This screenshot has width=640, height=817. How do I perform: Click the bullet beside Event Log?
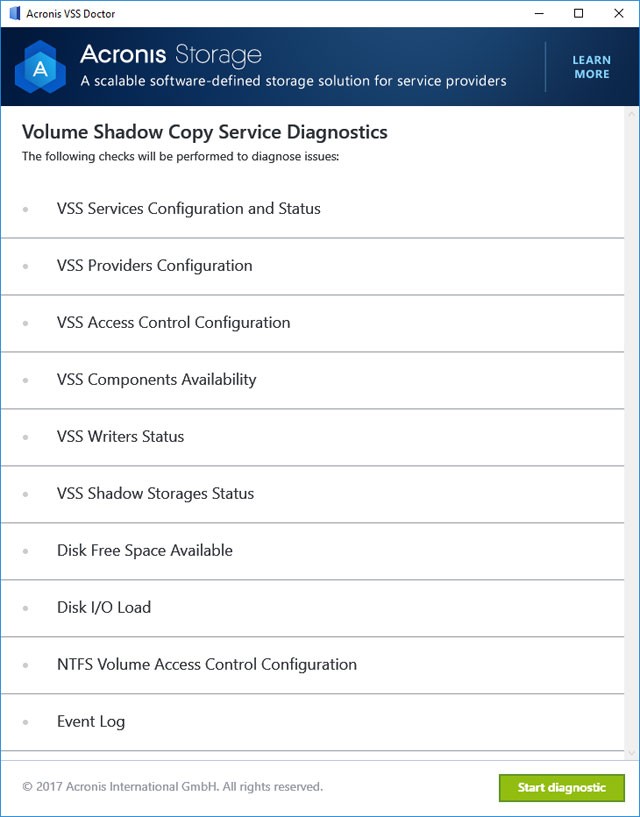(25, 722)
